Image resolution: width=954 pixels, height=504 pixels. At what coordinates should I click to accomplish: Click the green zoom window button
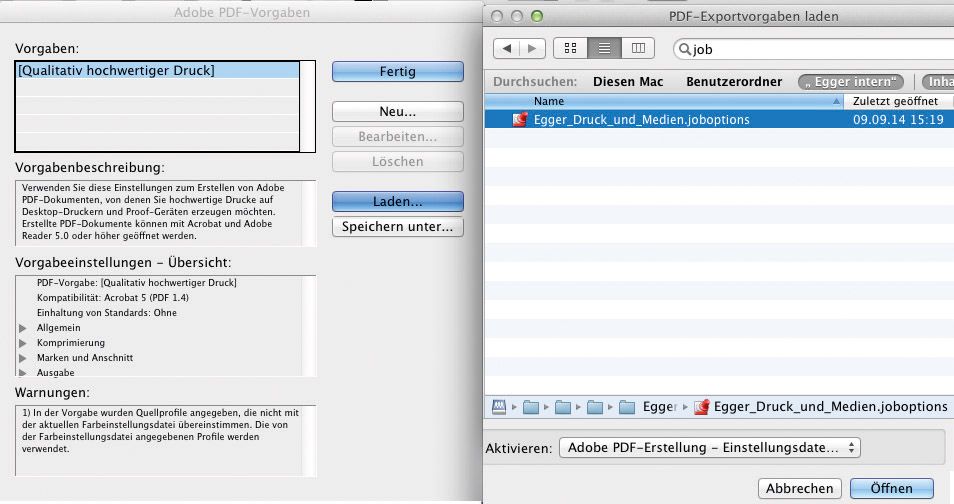[x=537, y=16]
